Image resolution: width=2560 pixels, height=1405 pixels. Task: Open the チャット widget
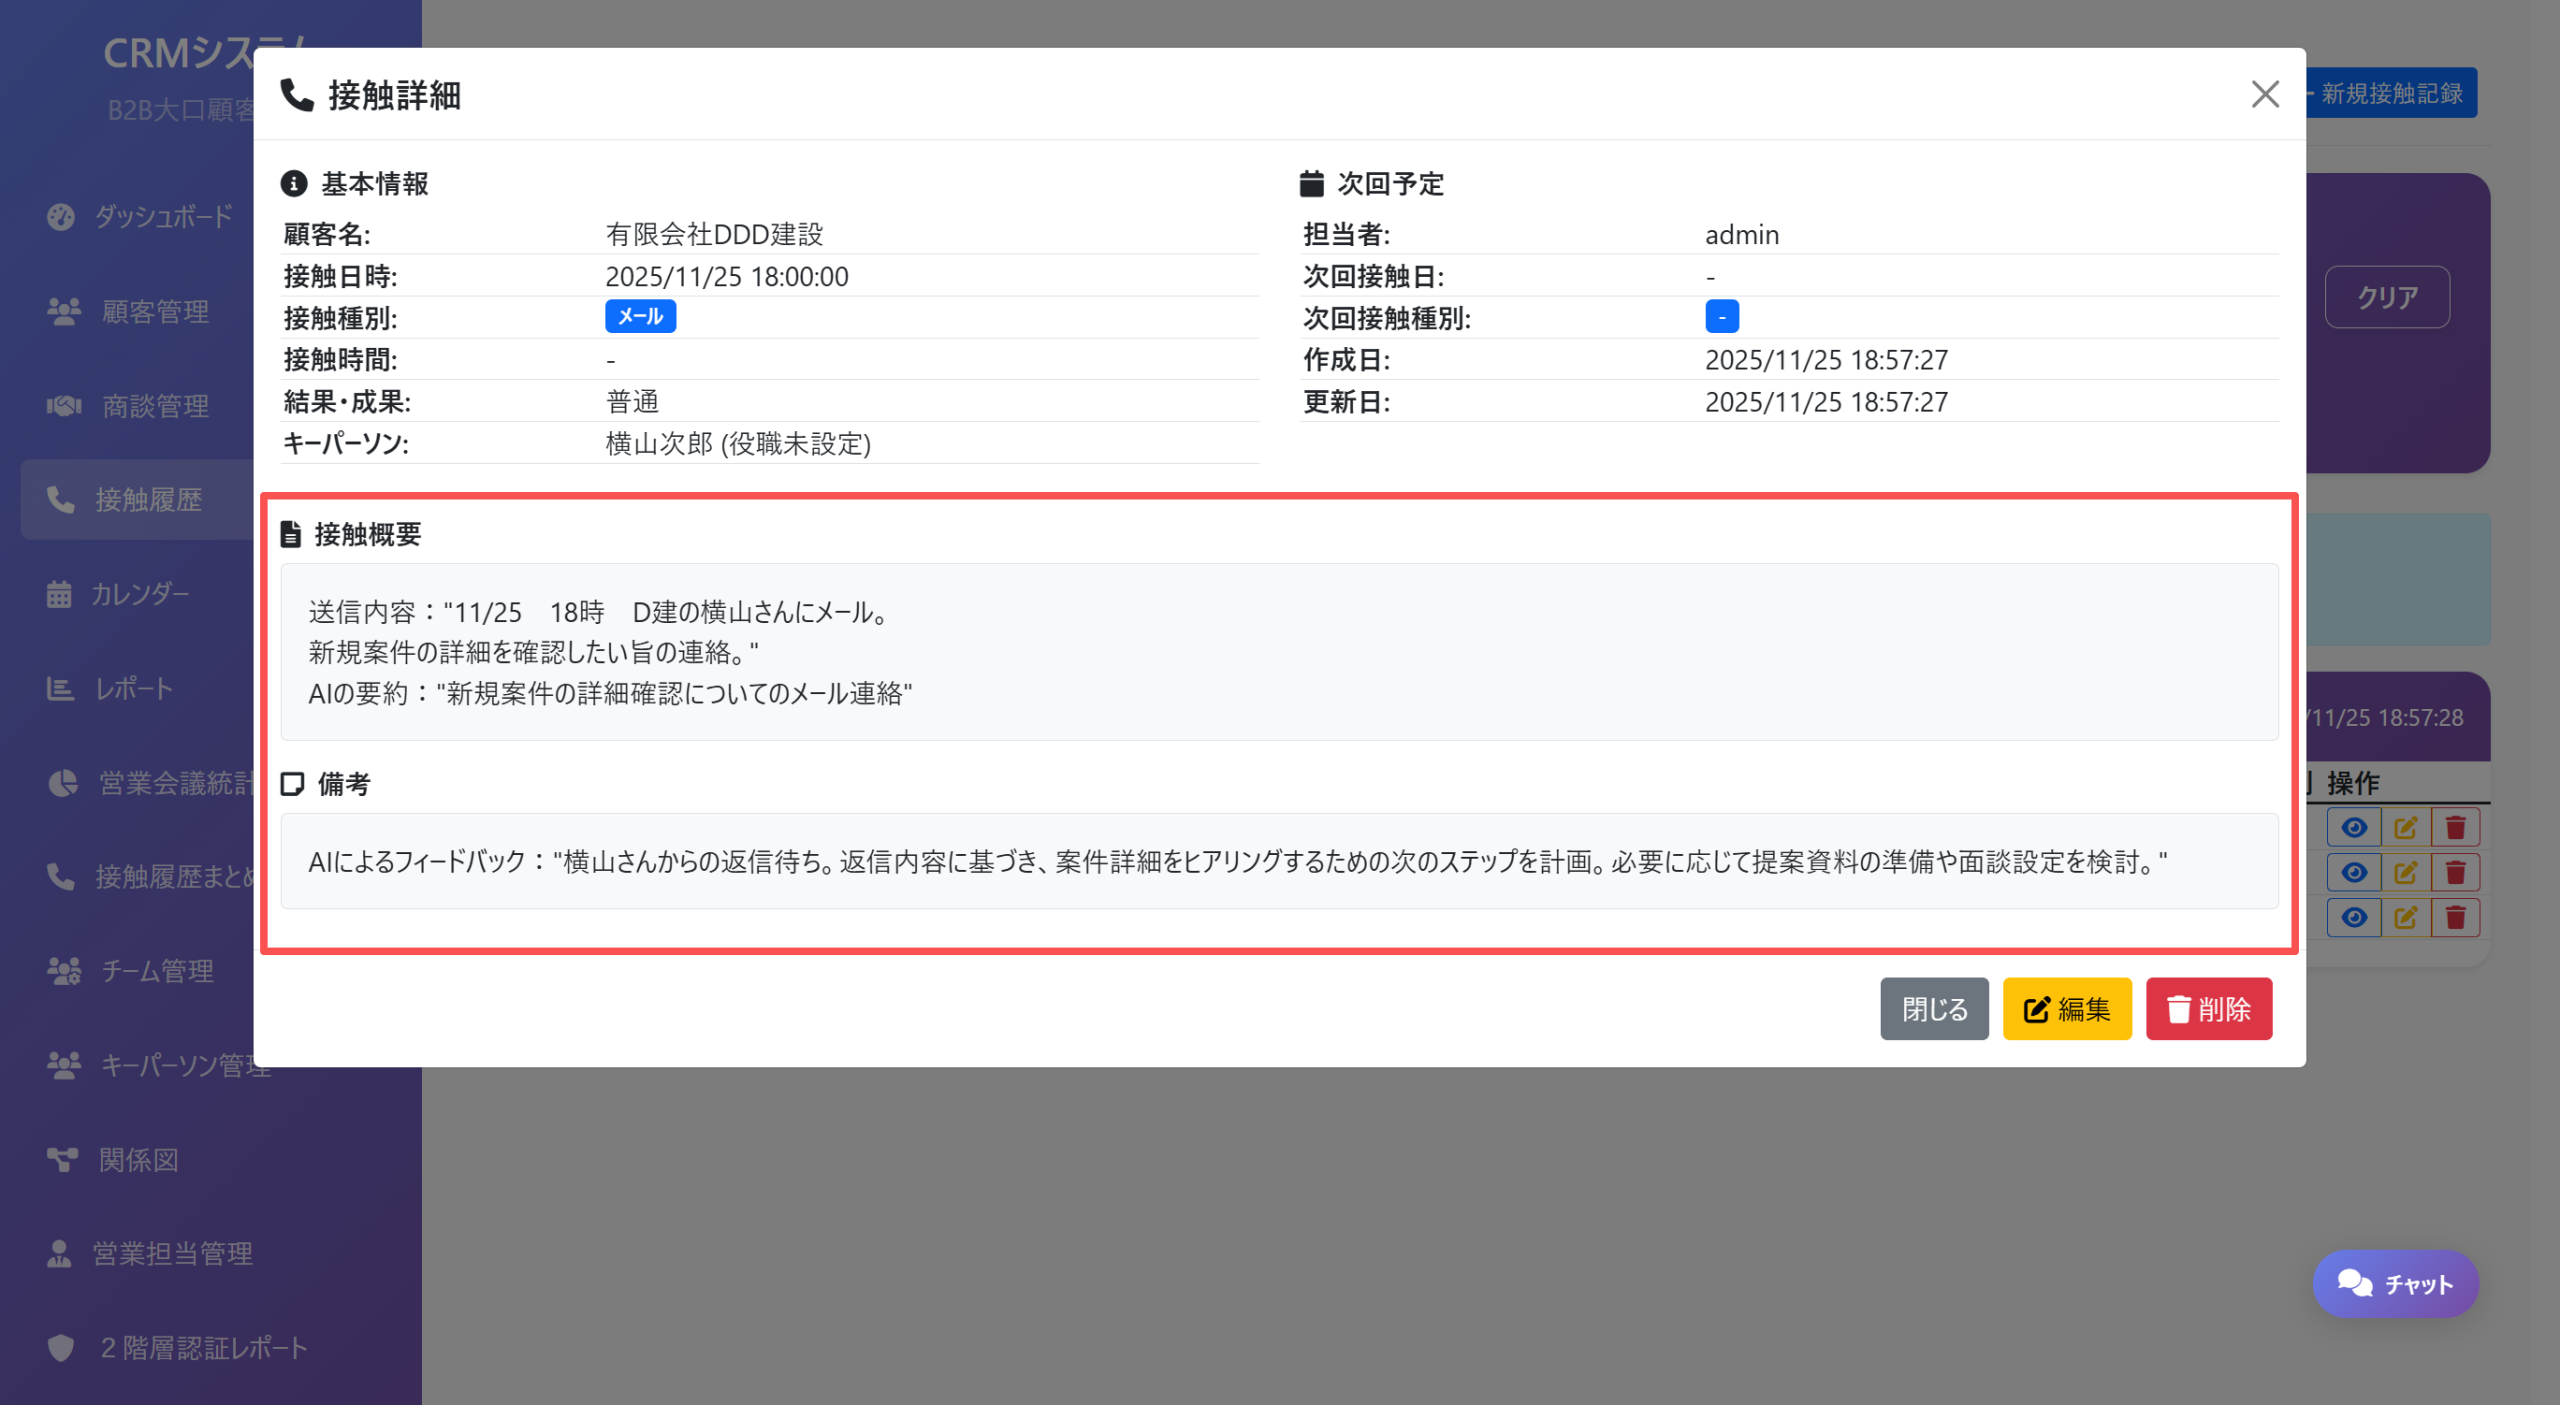(x=2395, y=1283)
